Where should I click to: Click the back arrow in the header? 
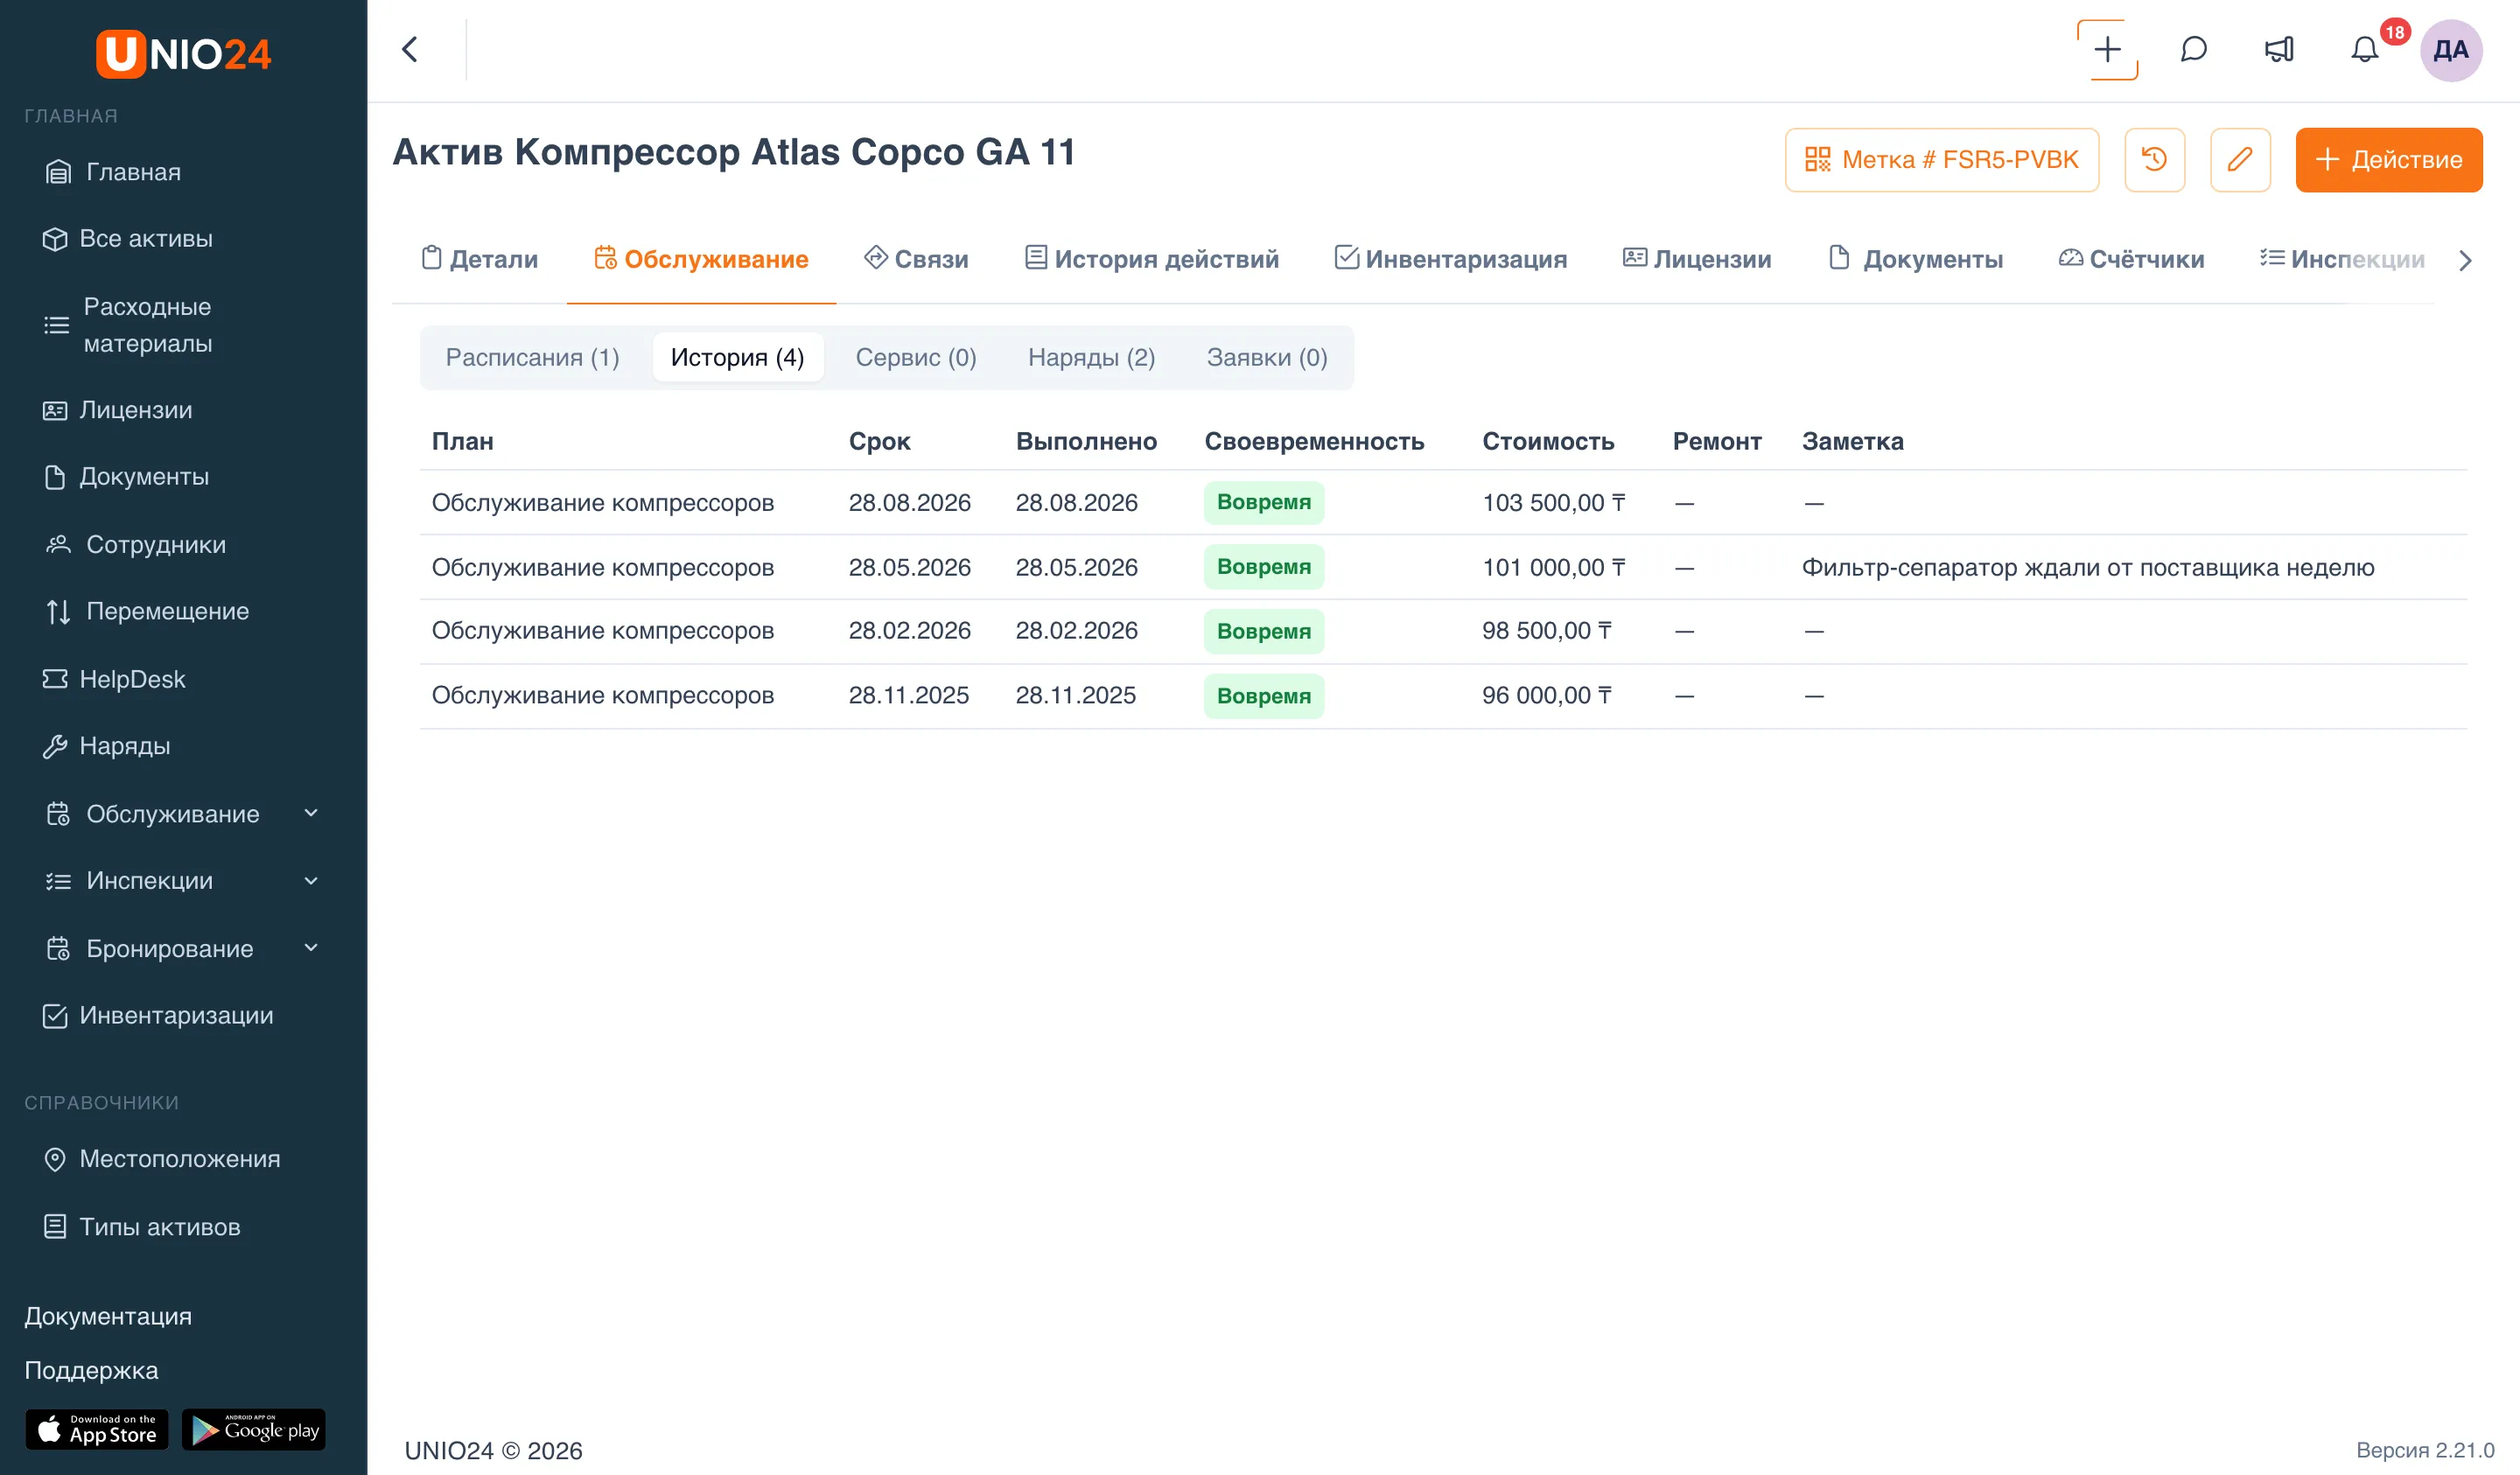410,50
